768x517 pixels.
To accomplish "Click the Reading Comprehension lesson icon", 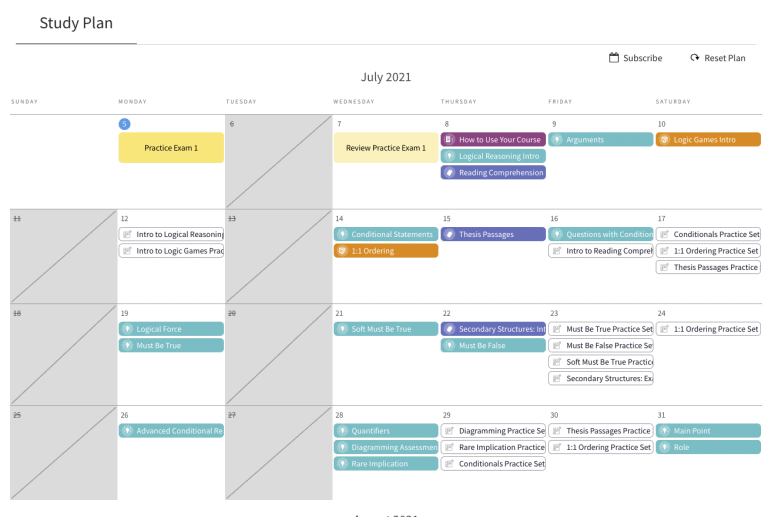I will [450, 172].
